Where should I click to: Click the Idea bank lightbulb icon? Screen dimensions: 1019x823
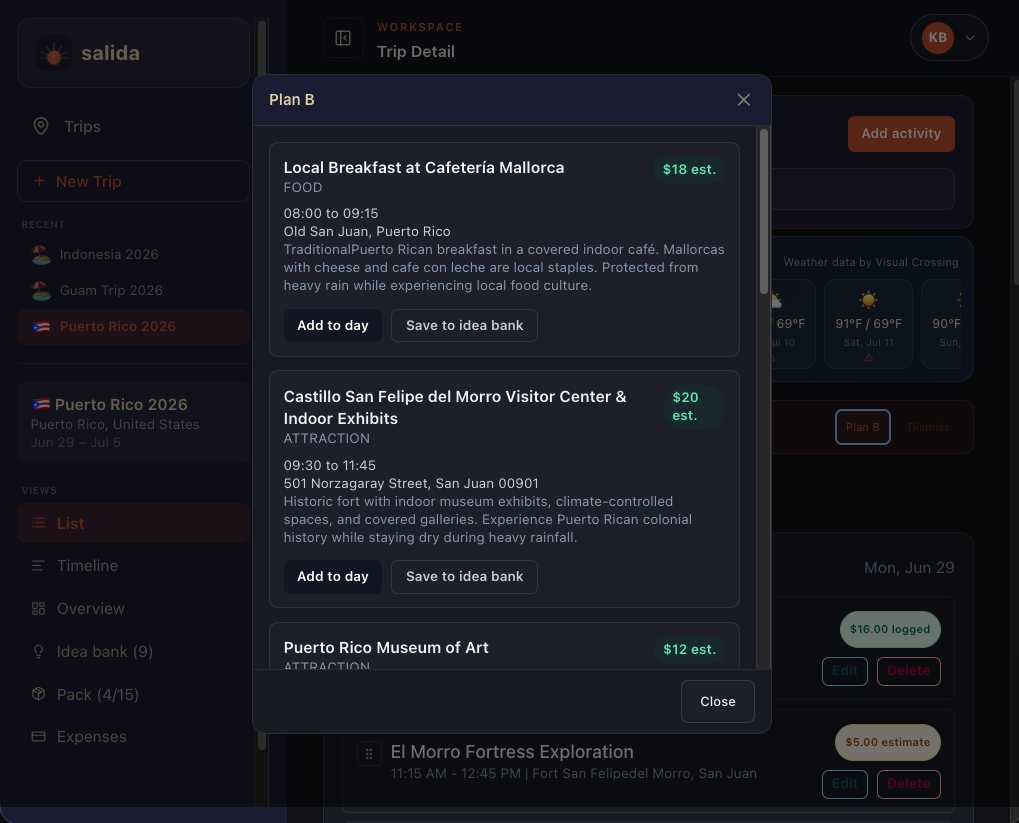38,651
